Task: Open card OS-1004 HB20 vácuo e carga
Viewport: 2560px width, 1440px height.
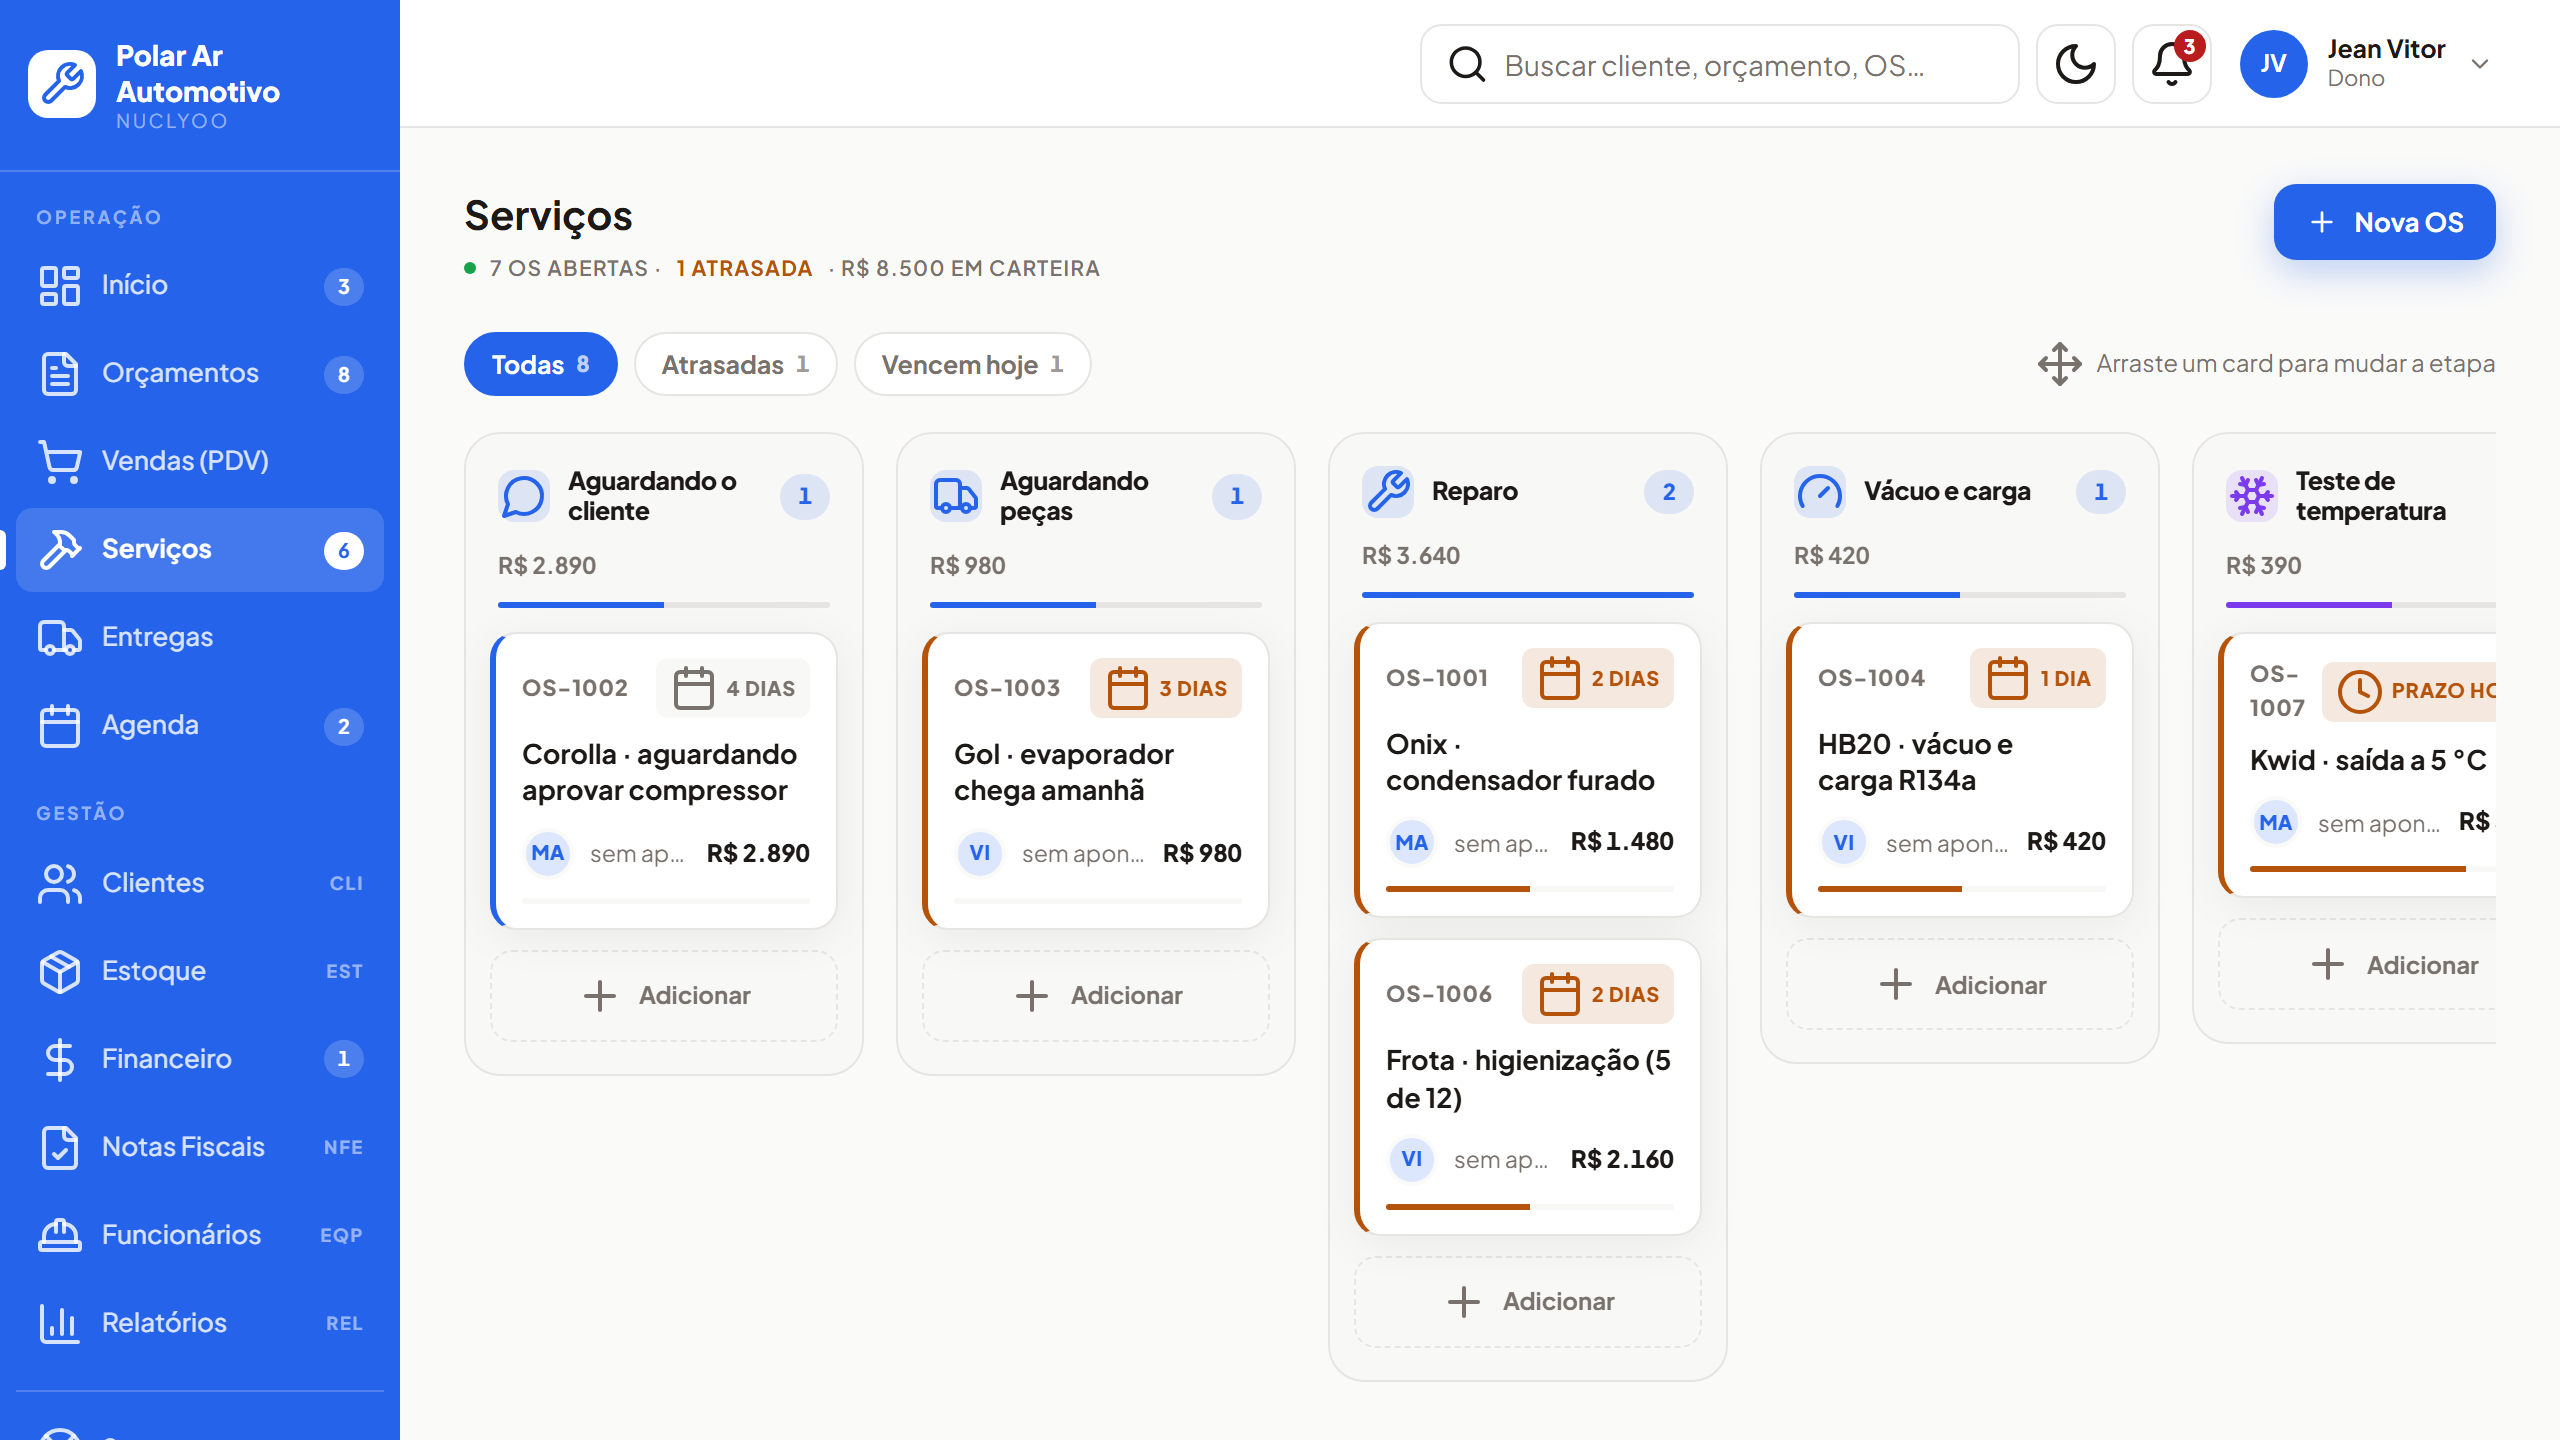Action: tap(1960, 770)
